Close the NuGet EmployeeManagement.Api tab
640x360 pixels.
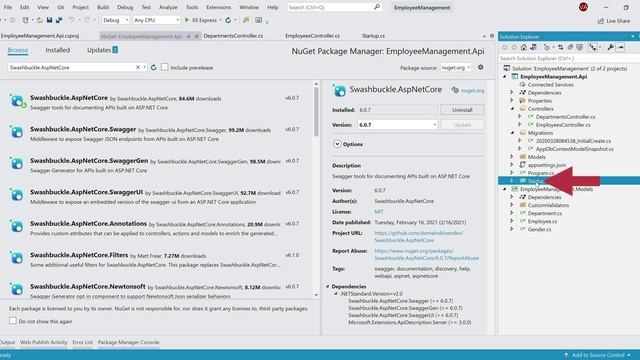coord(196,36)
